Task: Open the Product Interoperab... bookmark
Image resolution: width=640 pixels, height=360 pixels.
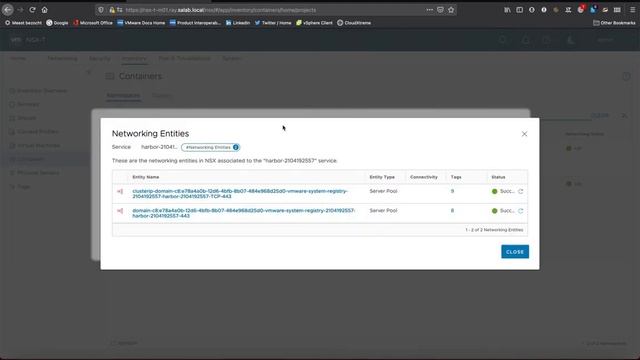Action: tap(195, 23)
